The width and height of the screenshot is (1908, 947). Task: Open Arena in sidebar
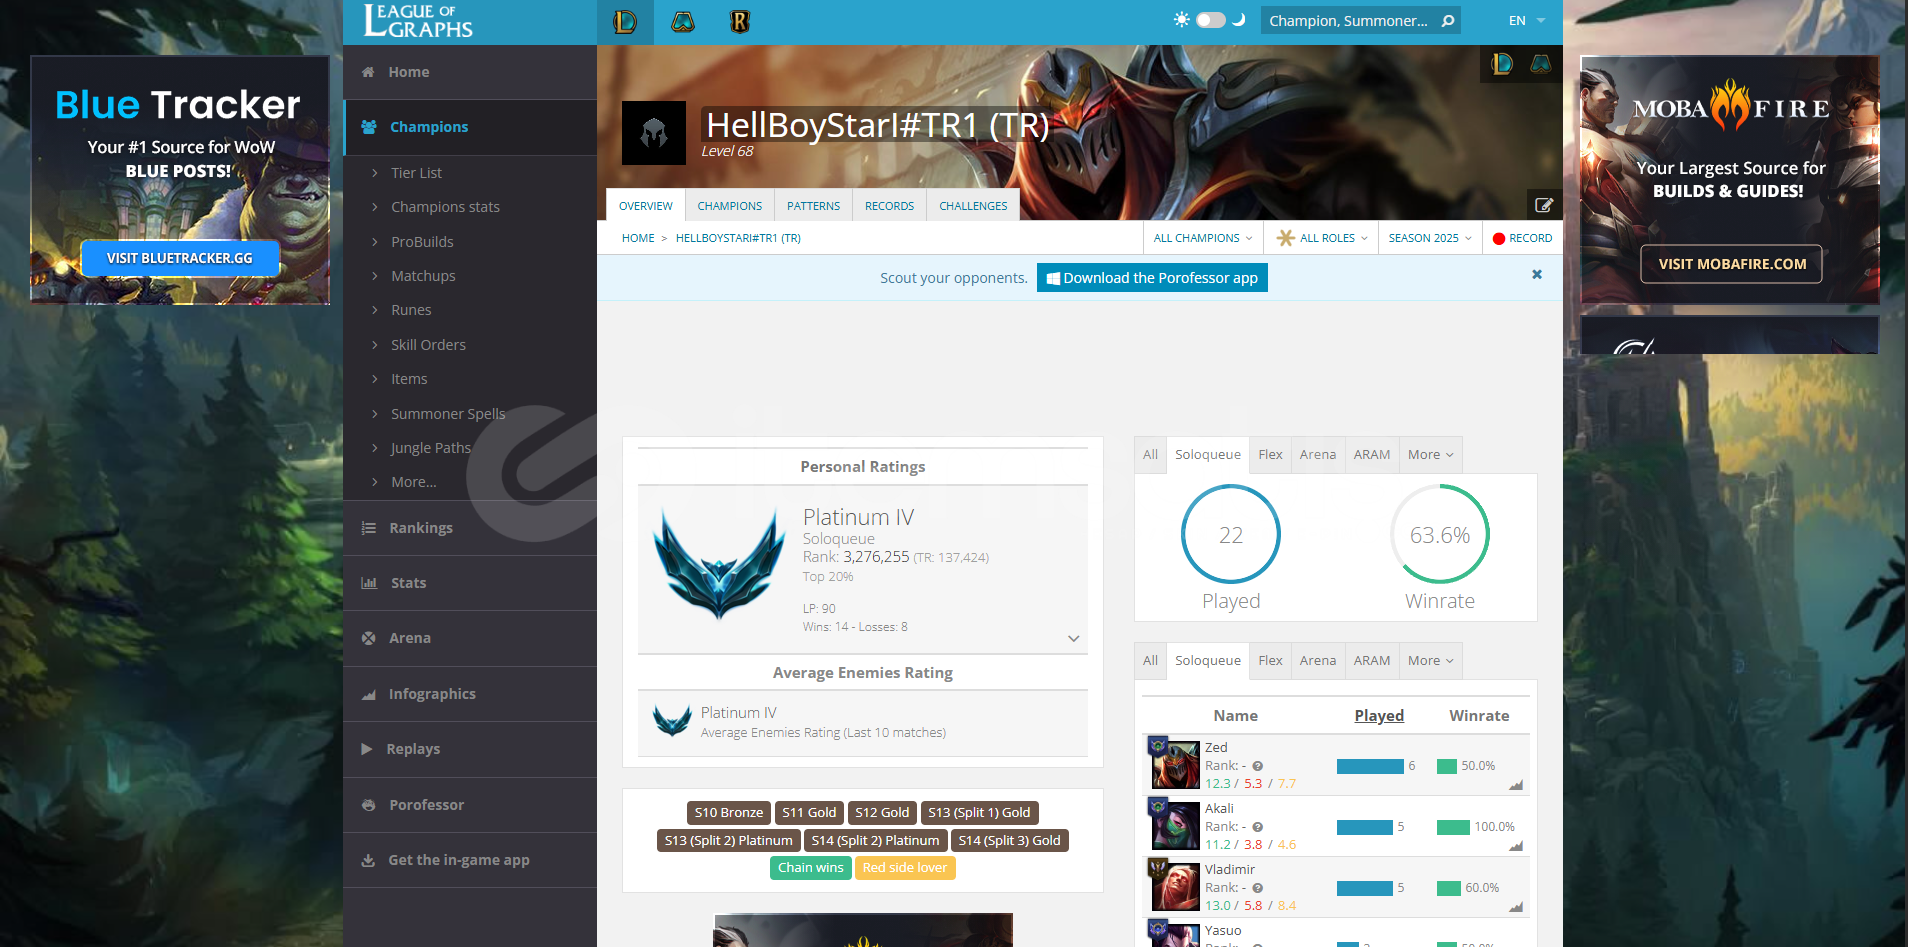(470, 638)
